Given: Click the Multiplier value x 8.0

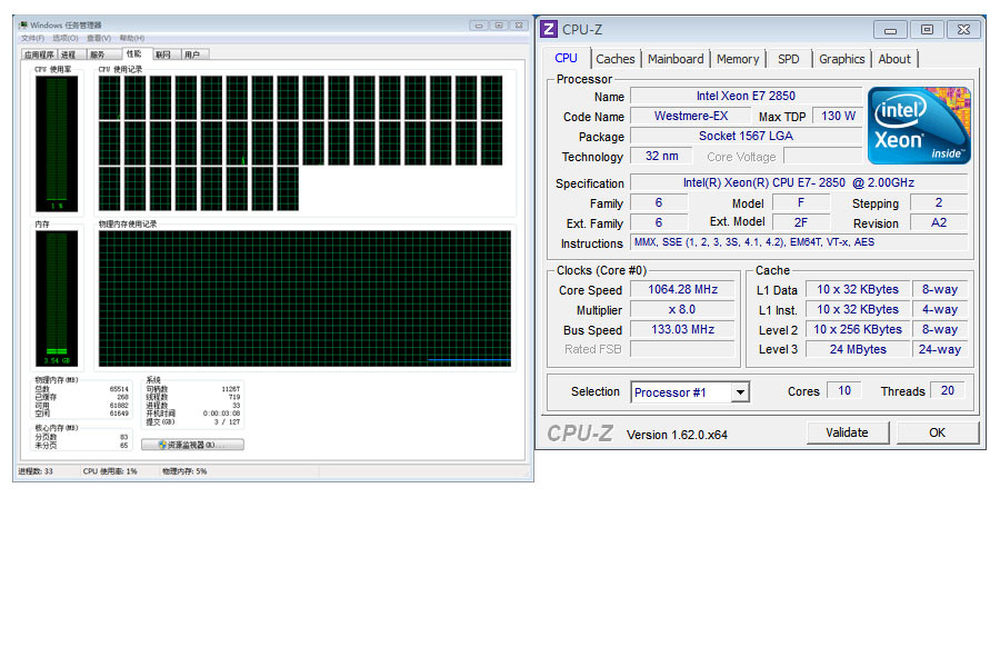Looking at the screenshot, I should (682, 309).
